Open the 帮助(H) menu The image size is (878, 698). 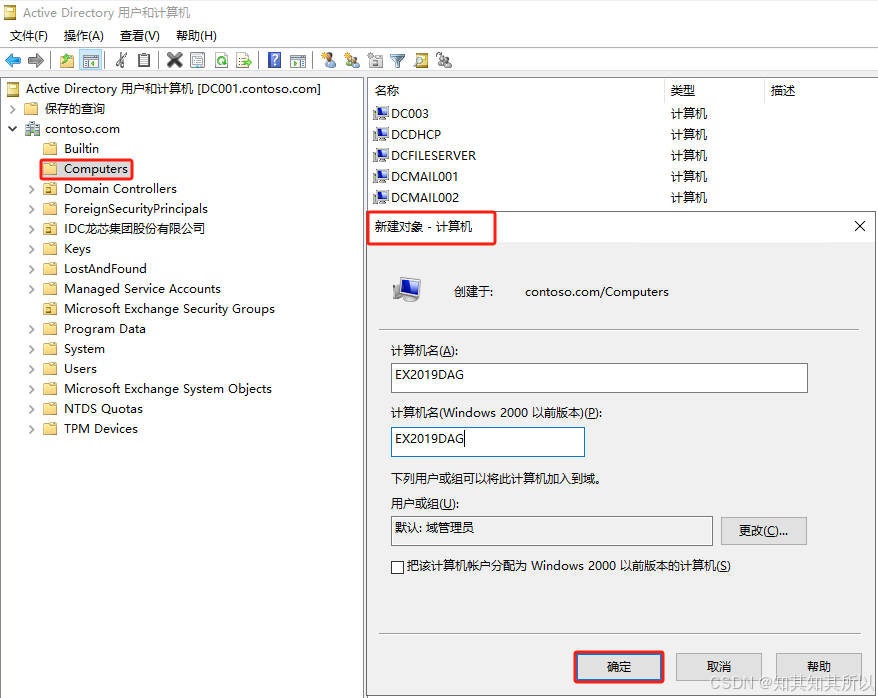196,36
